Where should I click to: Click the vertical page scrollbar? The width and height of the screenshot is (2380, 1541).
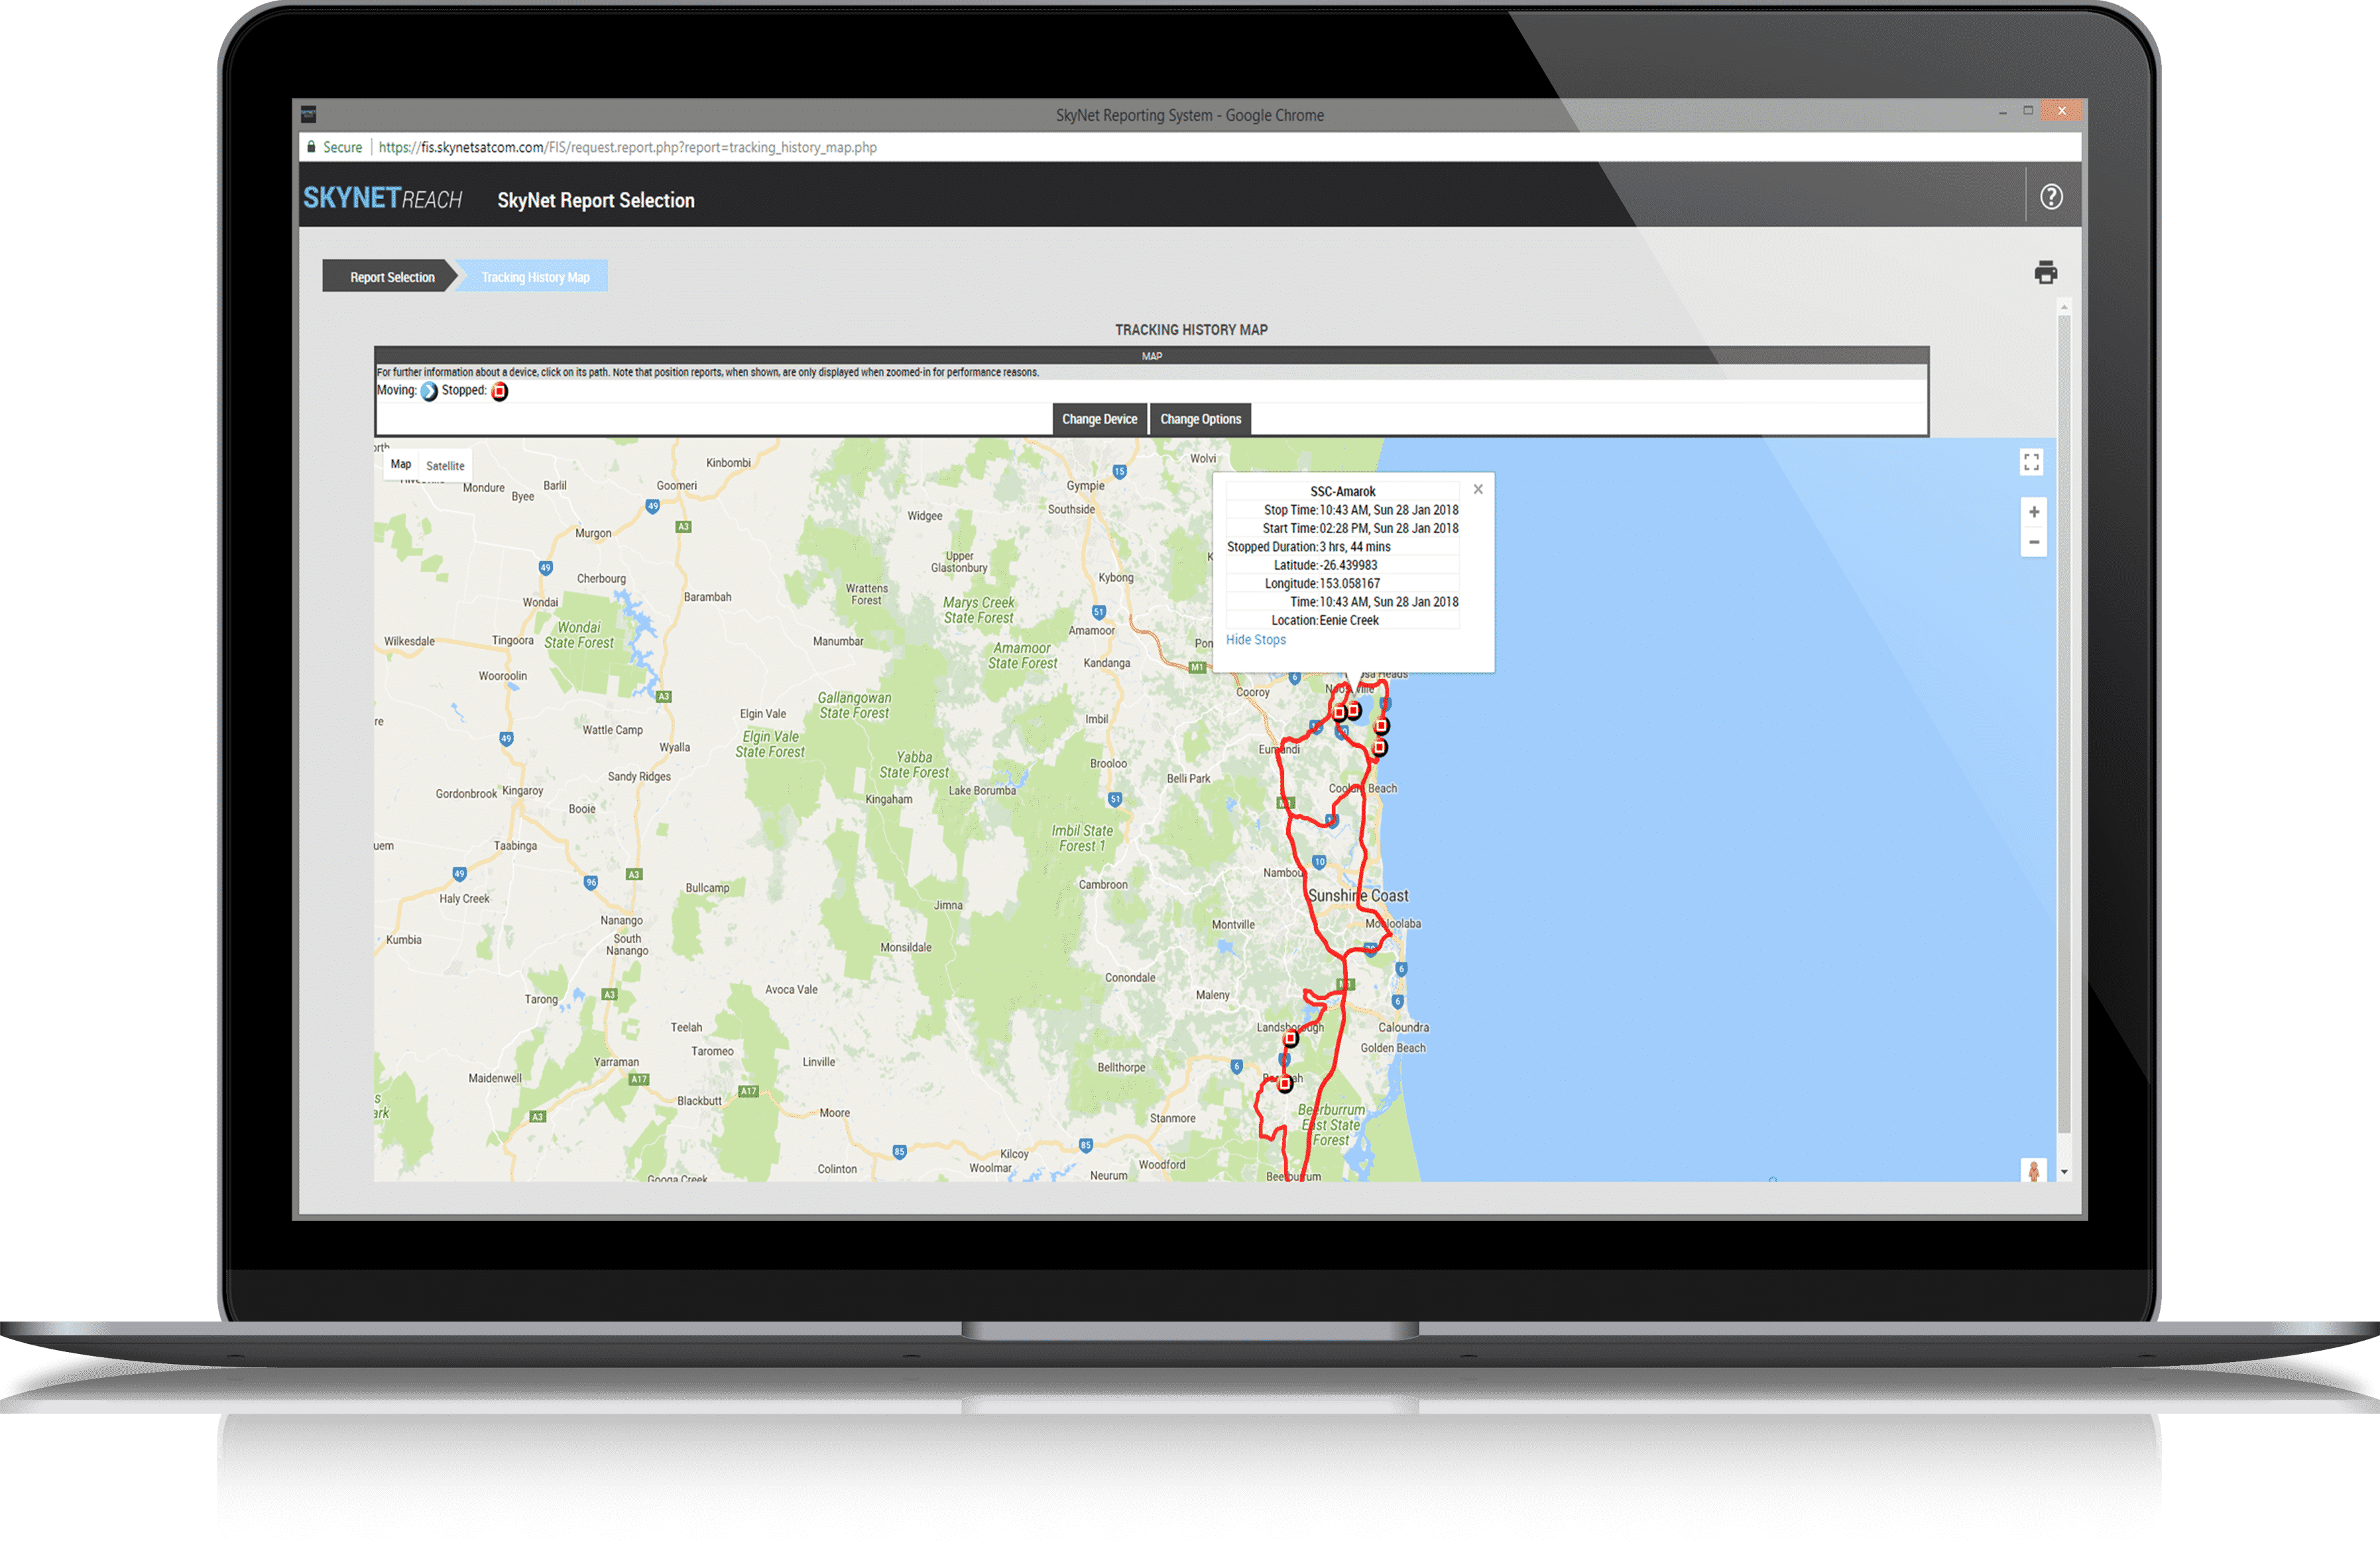tap(2064, 725)
